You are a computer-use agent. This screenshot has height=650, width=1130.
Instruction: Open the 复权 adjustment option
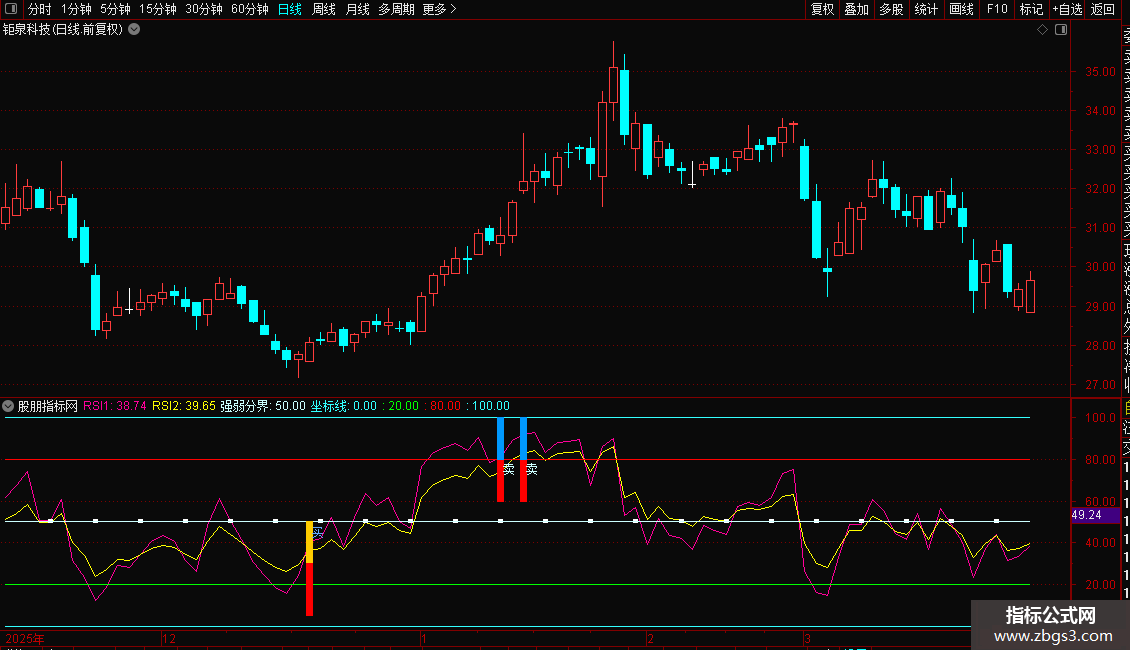click(822, 9)
